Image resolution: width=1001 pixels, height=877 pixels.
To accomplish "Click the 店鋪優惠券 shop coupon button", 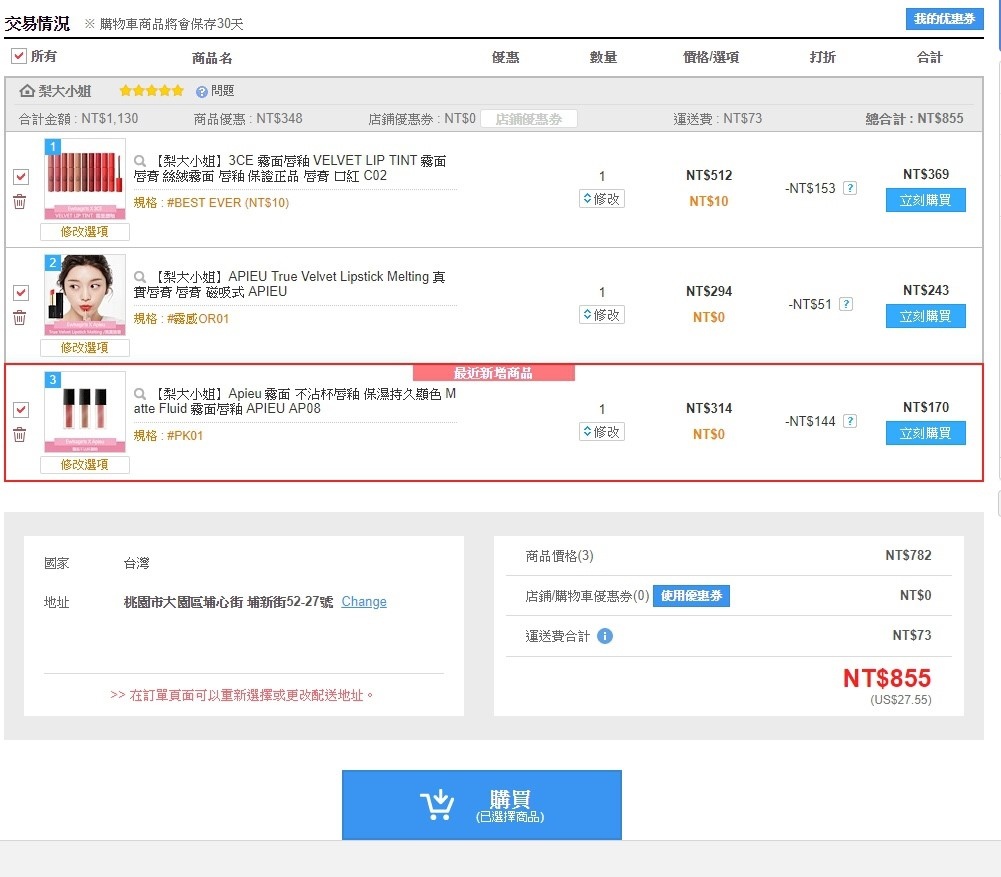I will (x=529, y=119).
